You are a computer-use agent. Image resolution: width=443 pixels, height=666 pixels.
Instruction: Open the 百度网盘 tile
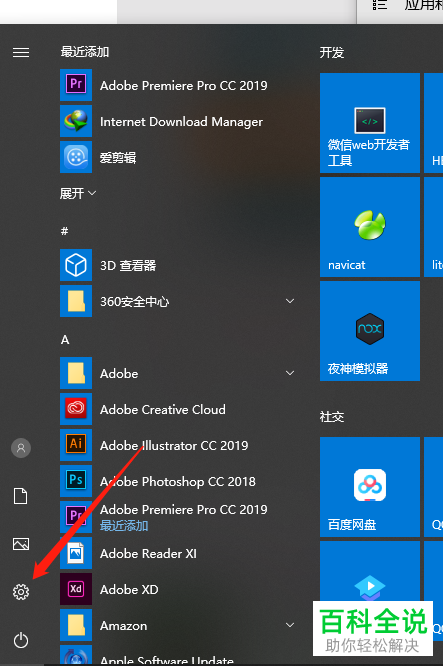(370, 487)
